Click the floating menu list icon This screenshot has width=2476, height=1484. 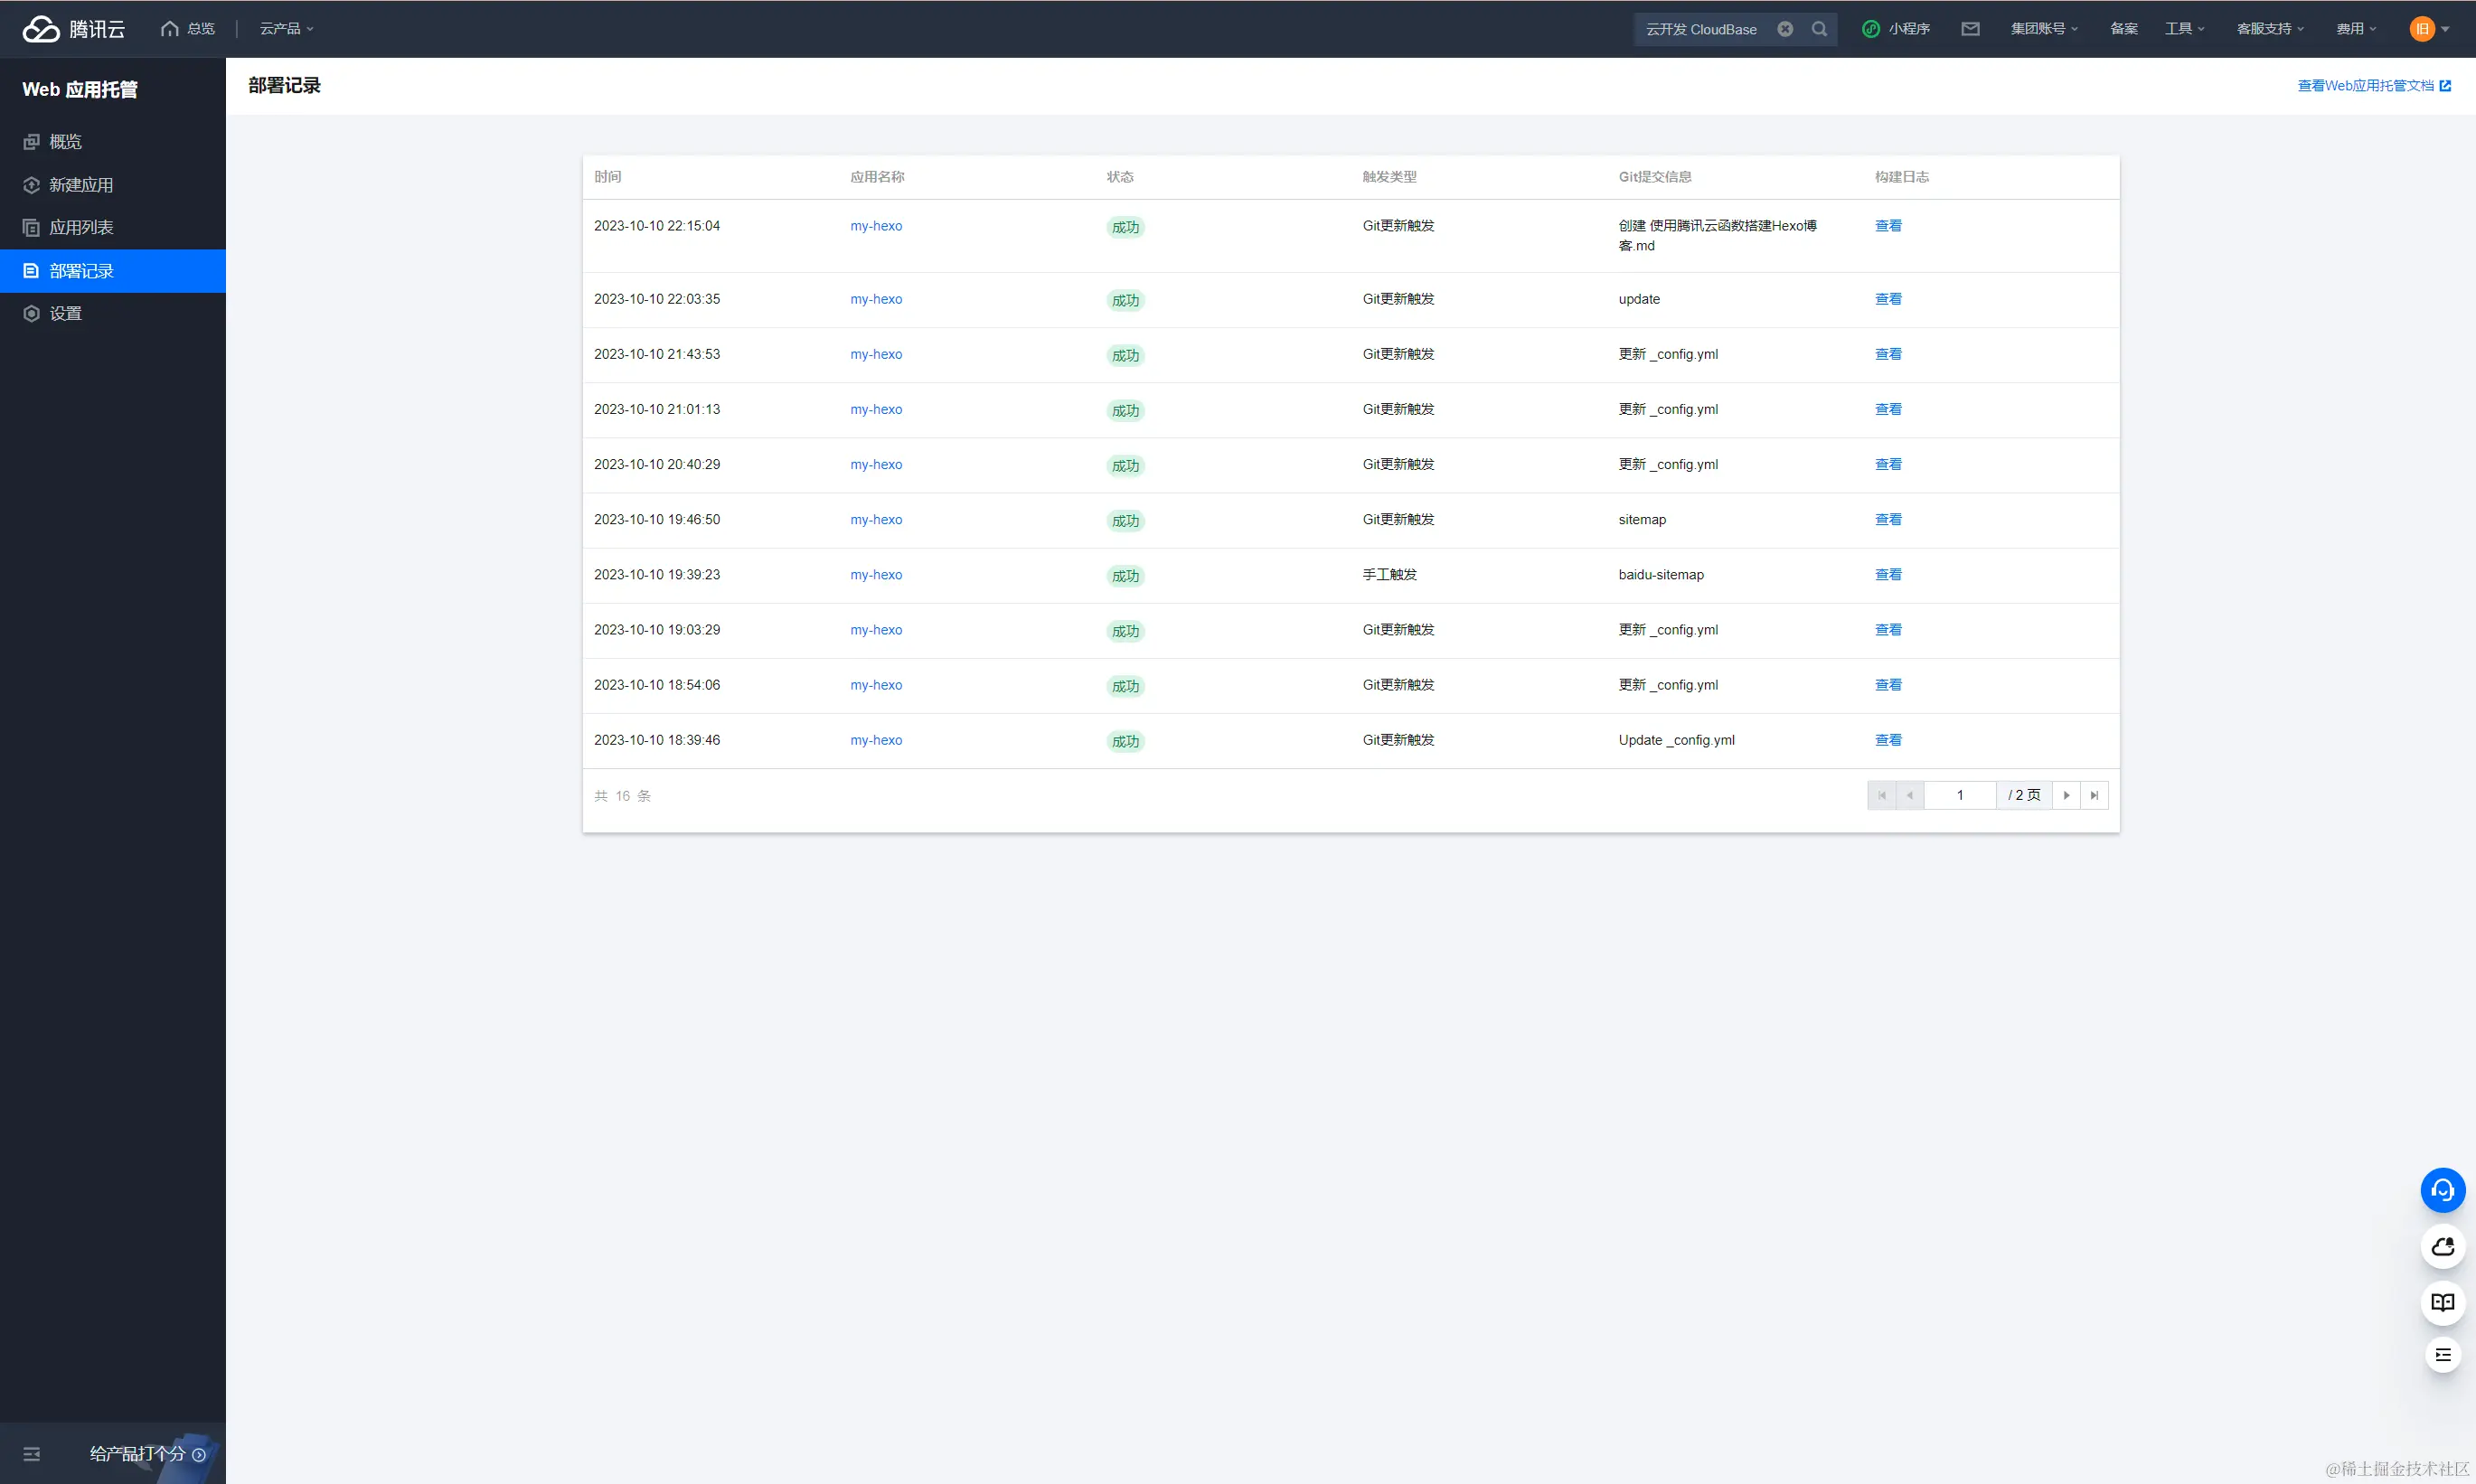[x=2442, y=1355]
